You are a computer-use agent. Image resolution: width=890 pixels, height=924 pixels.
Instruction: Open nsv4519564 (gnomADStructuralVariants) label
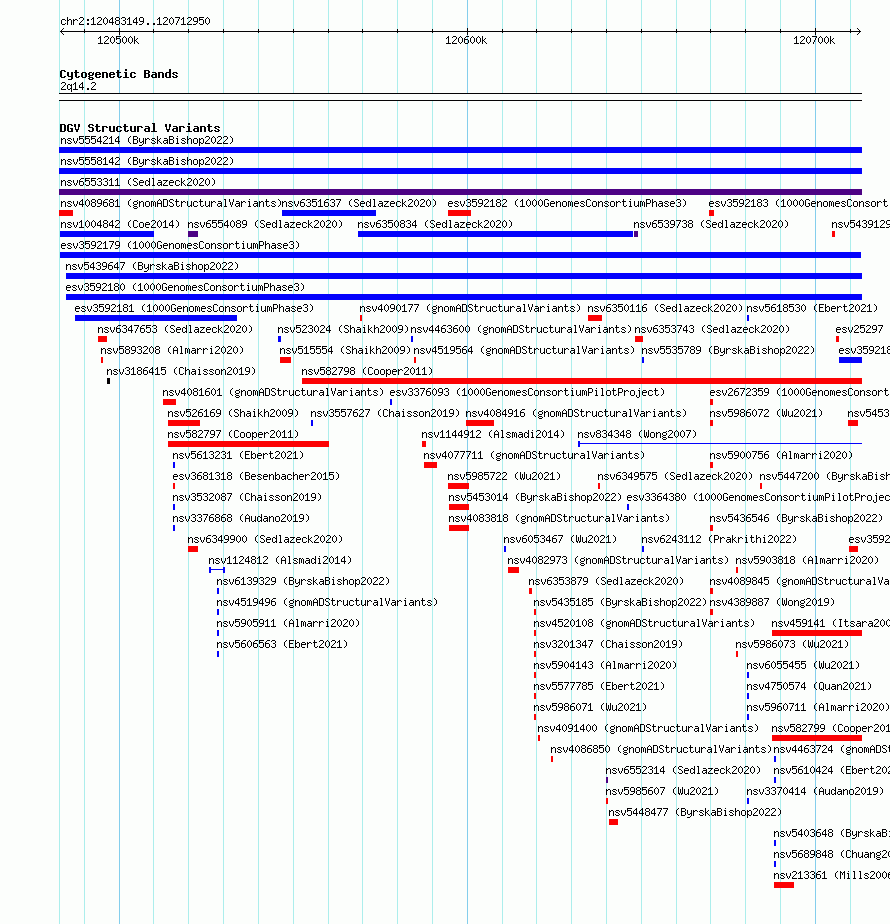tap(524, 351)
